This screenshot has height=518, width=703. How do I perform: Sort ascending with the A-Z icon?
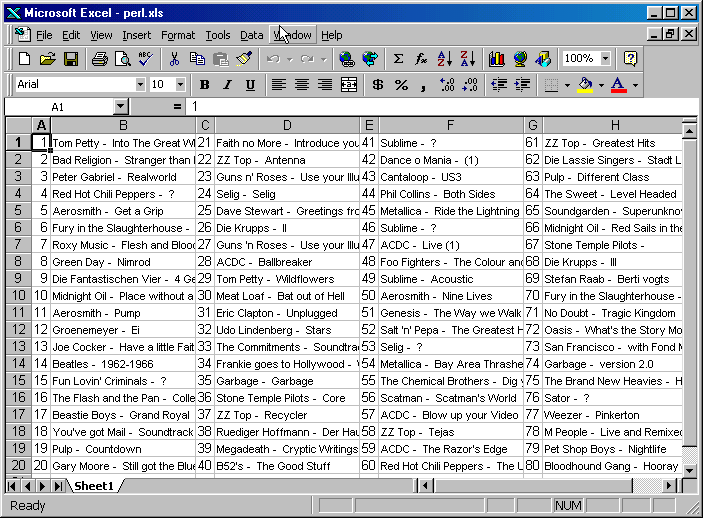click(445, 59)
